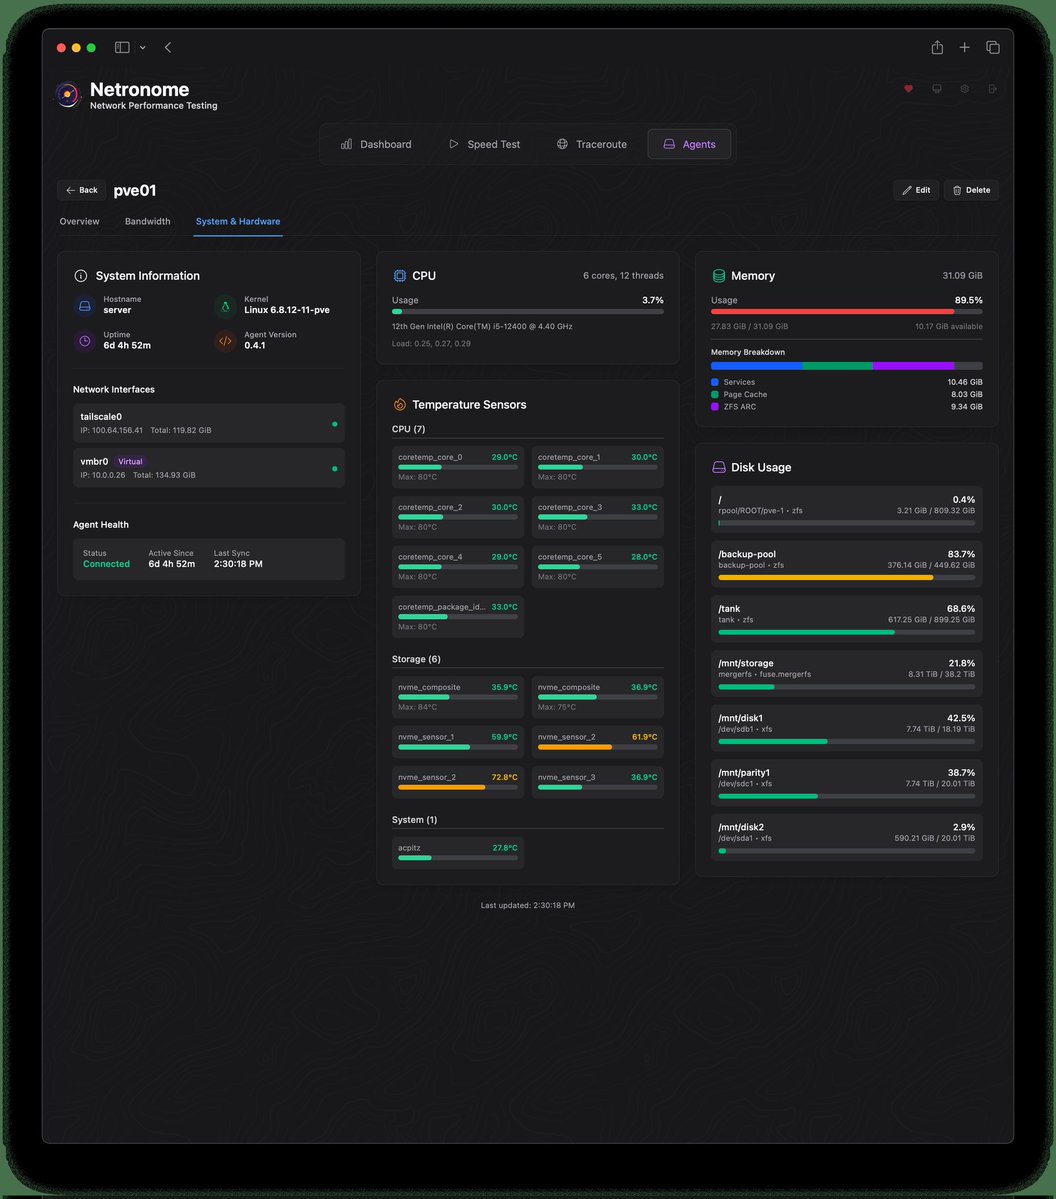
Task: Click the blue CPU chip icon
Action: (x=399, y=275)
